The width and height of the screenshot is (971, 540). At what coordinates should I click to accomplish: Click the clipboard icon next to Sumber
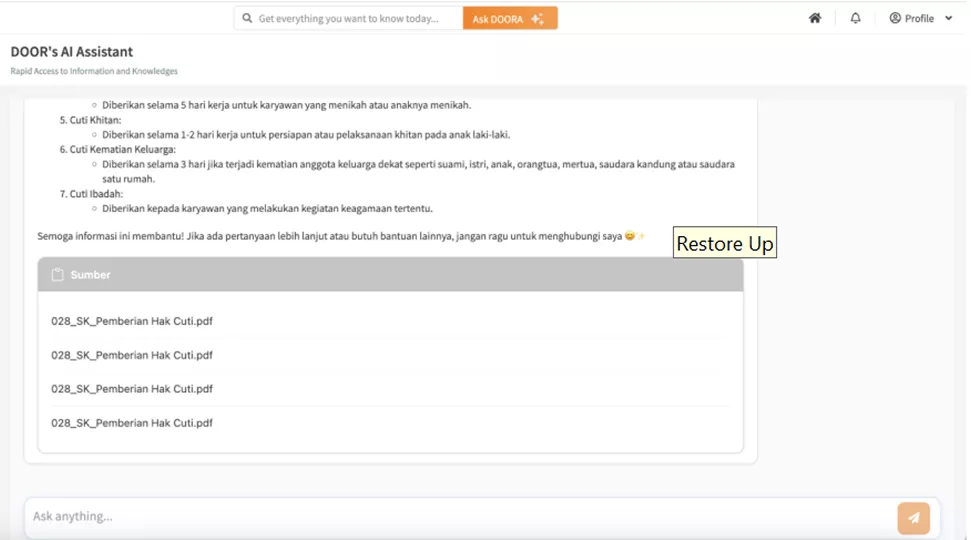click(x=58, y=275)
